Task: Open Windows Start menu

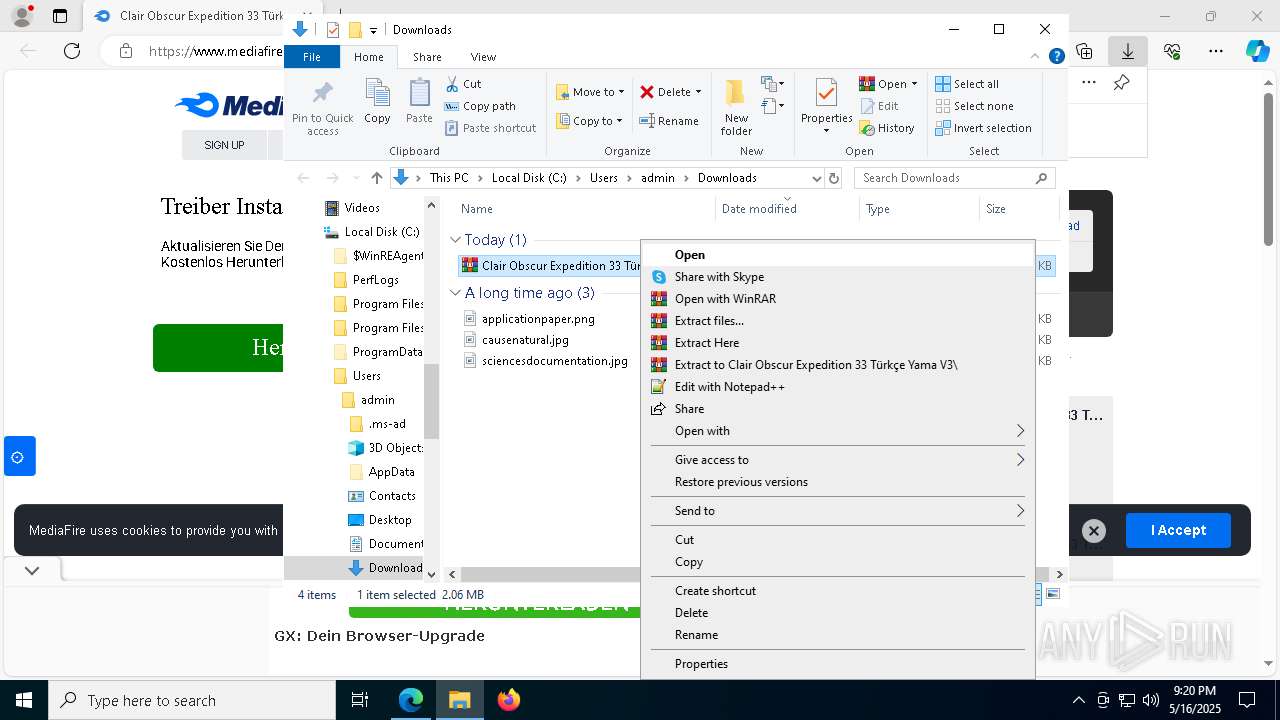Action: [24, 700]
